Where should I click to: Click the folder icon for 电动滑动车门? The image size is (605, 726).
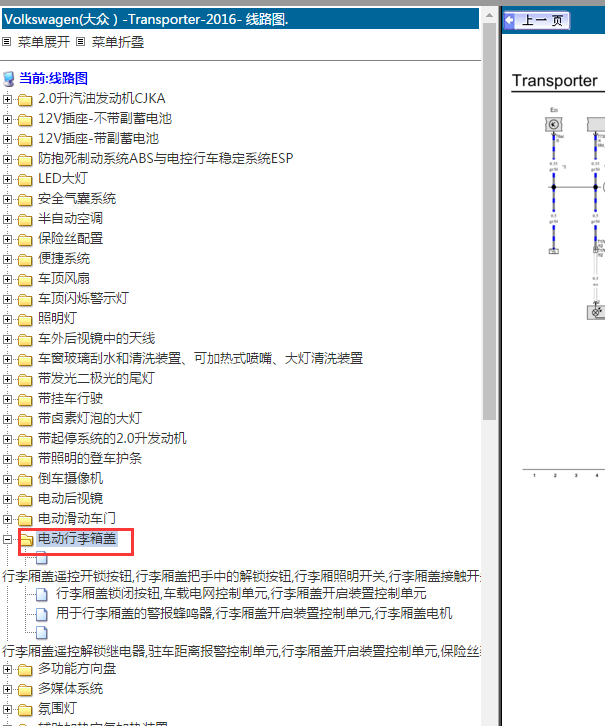coord(25,519)
